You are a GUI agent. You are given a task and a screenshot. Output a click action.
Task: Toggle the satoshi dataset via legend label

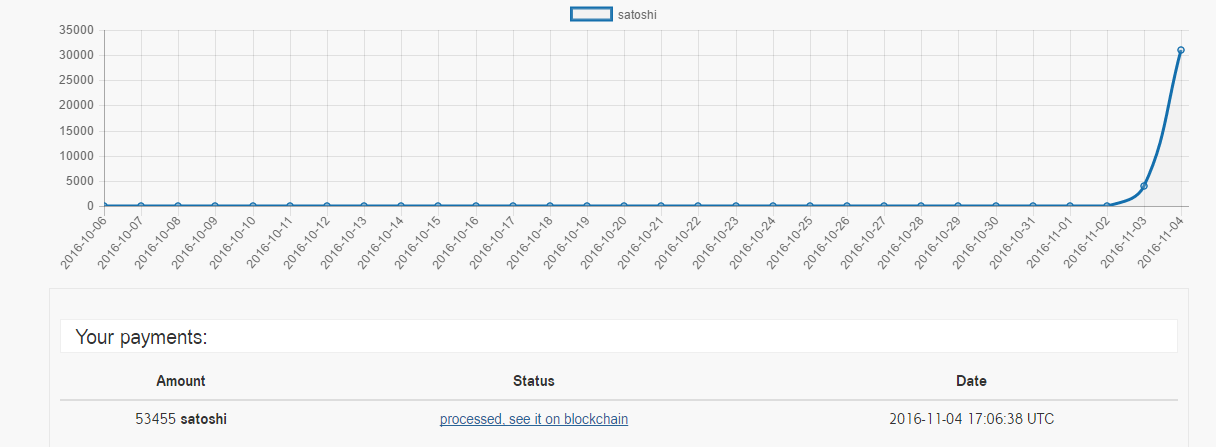(637, 15)
